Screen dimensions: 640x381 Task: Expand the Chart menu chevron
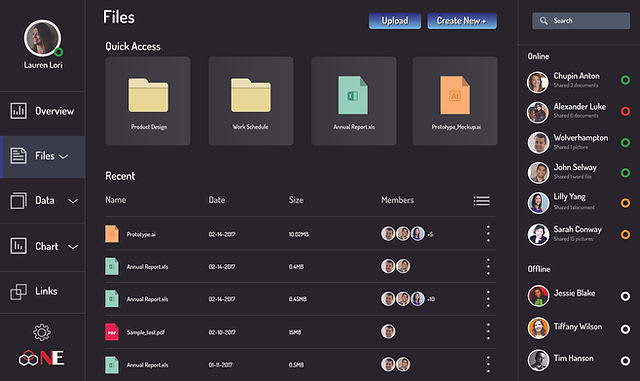73,247
